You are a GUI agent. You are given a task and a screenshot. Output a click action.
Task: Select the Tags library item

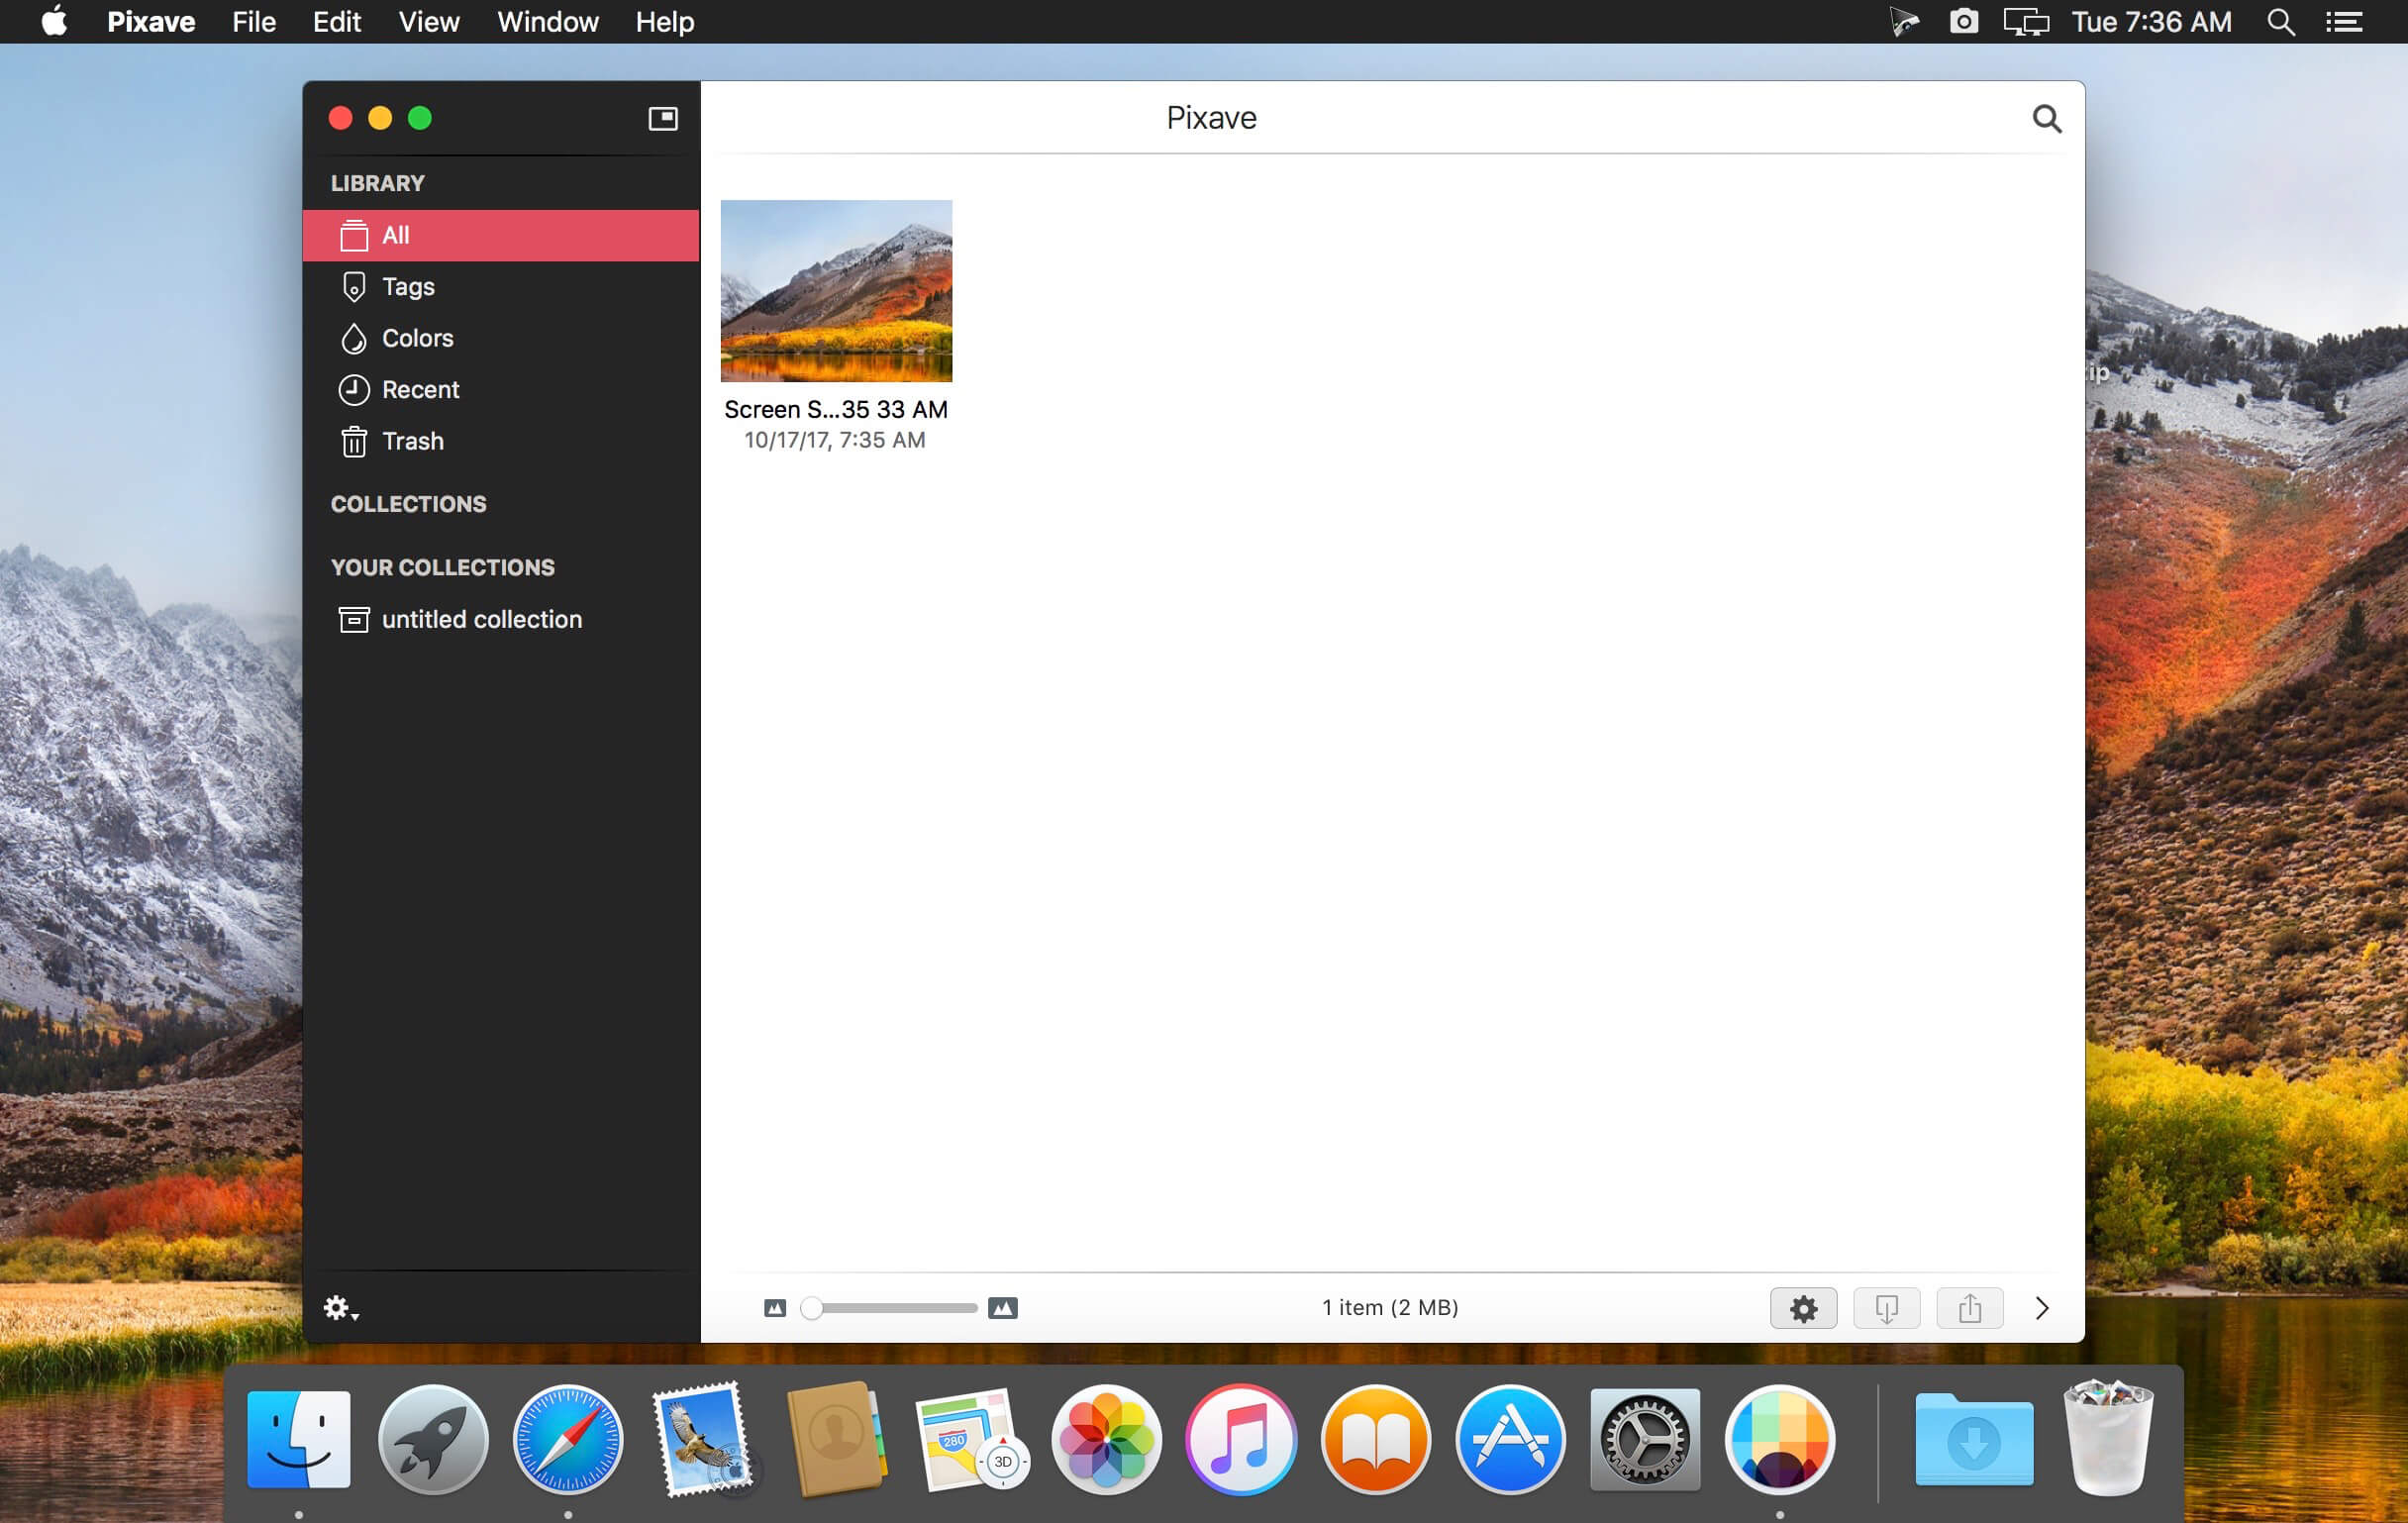[x=500, y=287]
